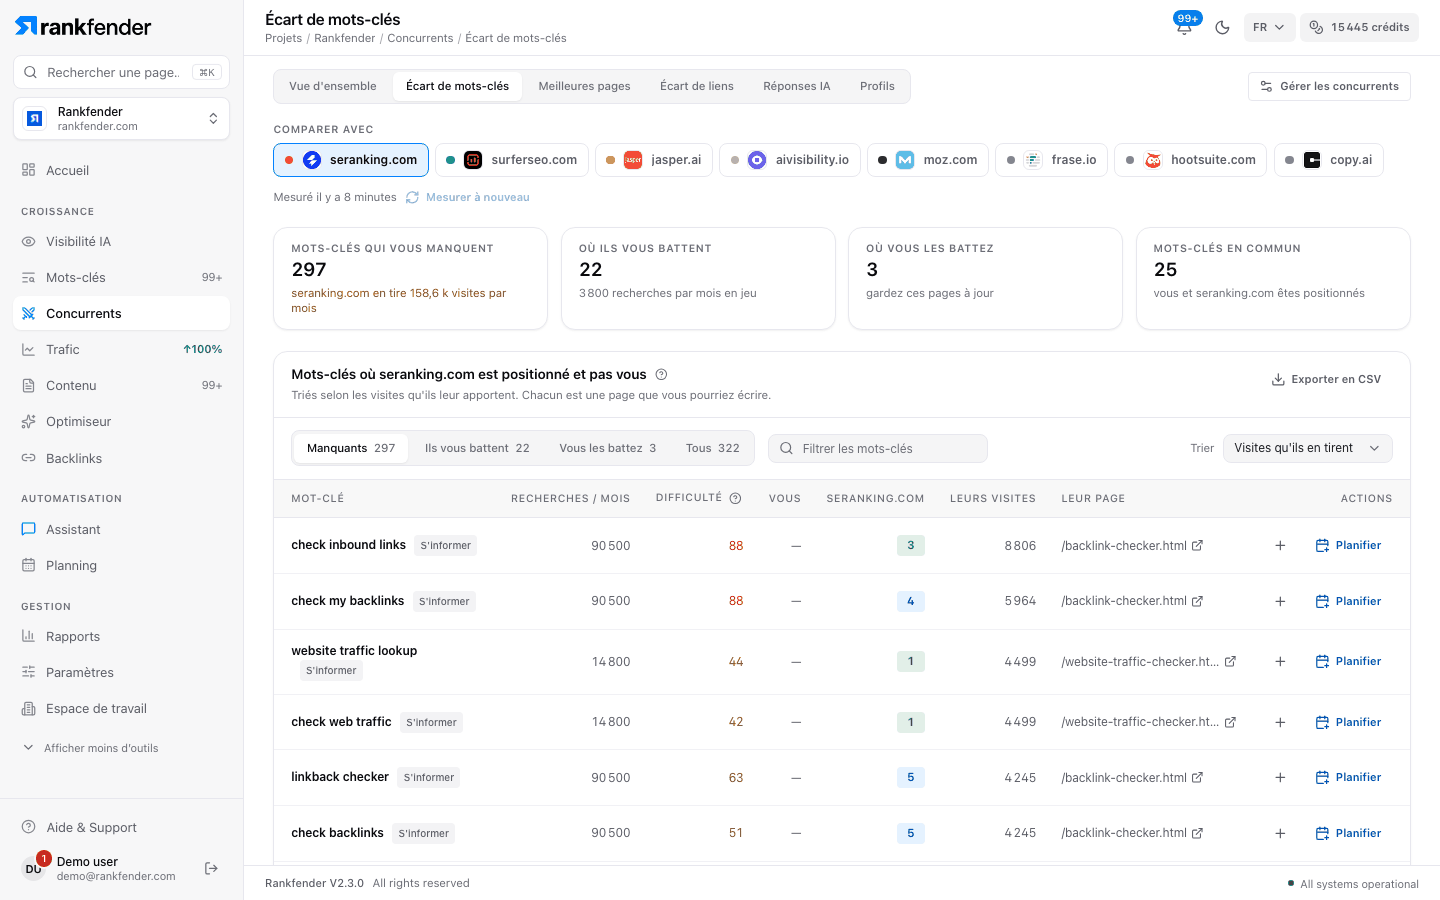Select moz.com competitor chip
1440x900 pixels.
928,160
